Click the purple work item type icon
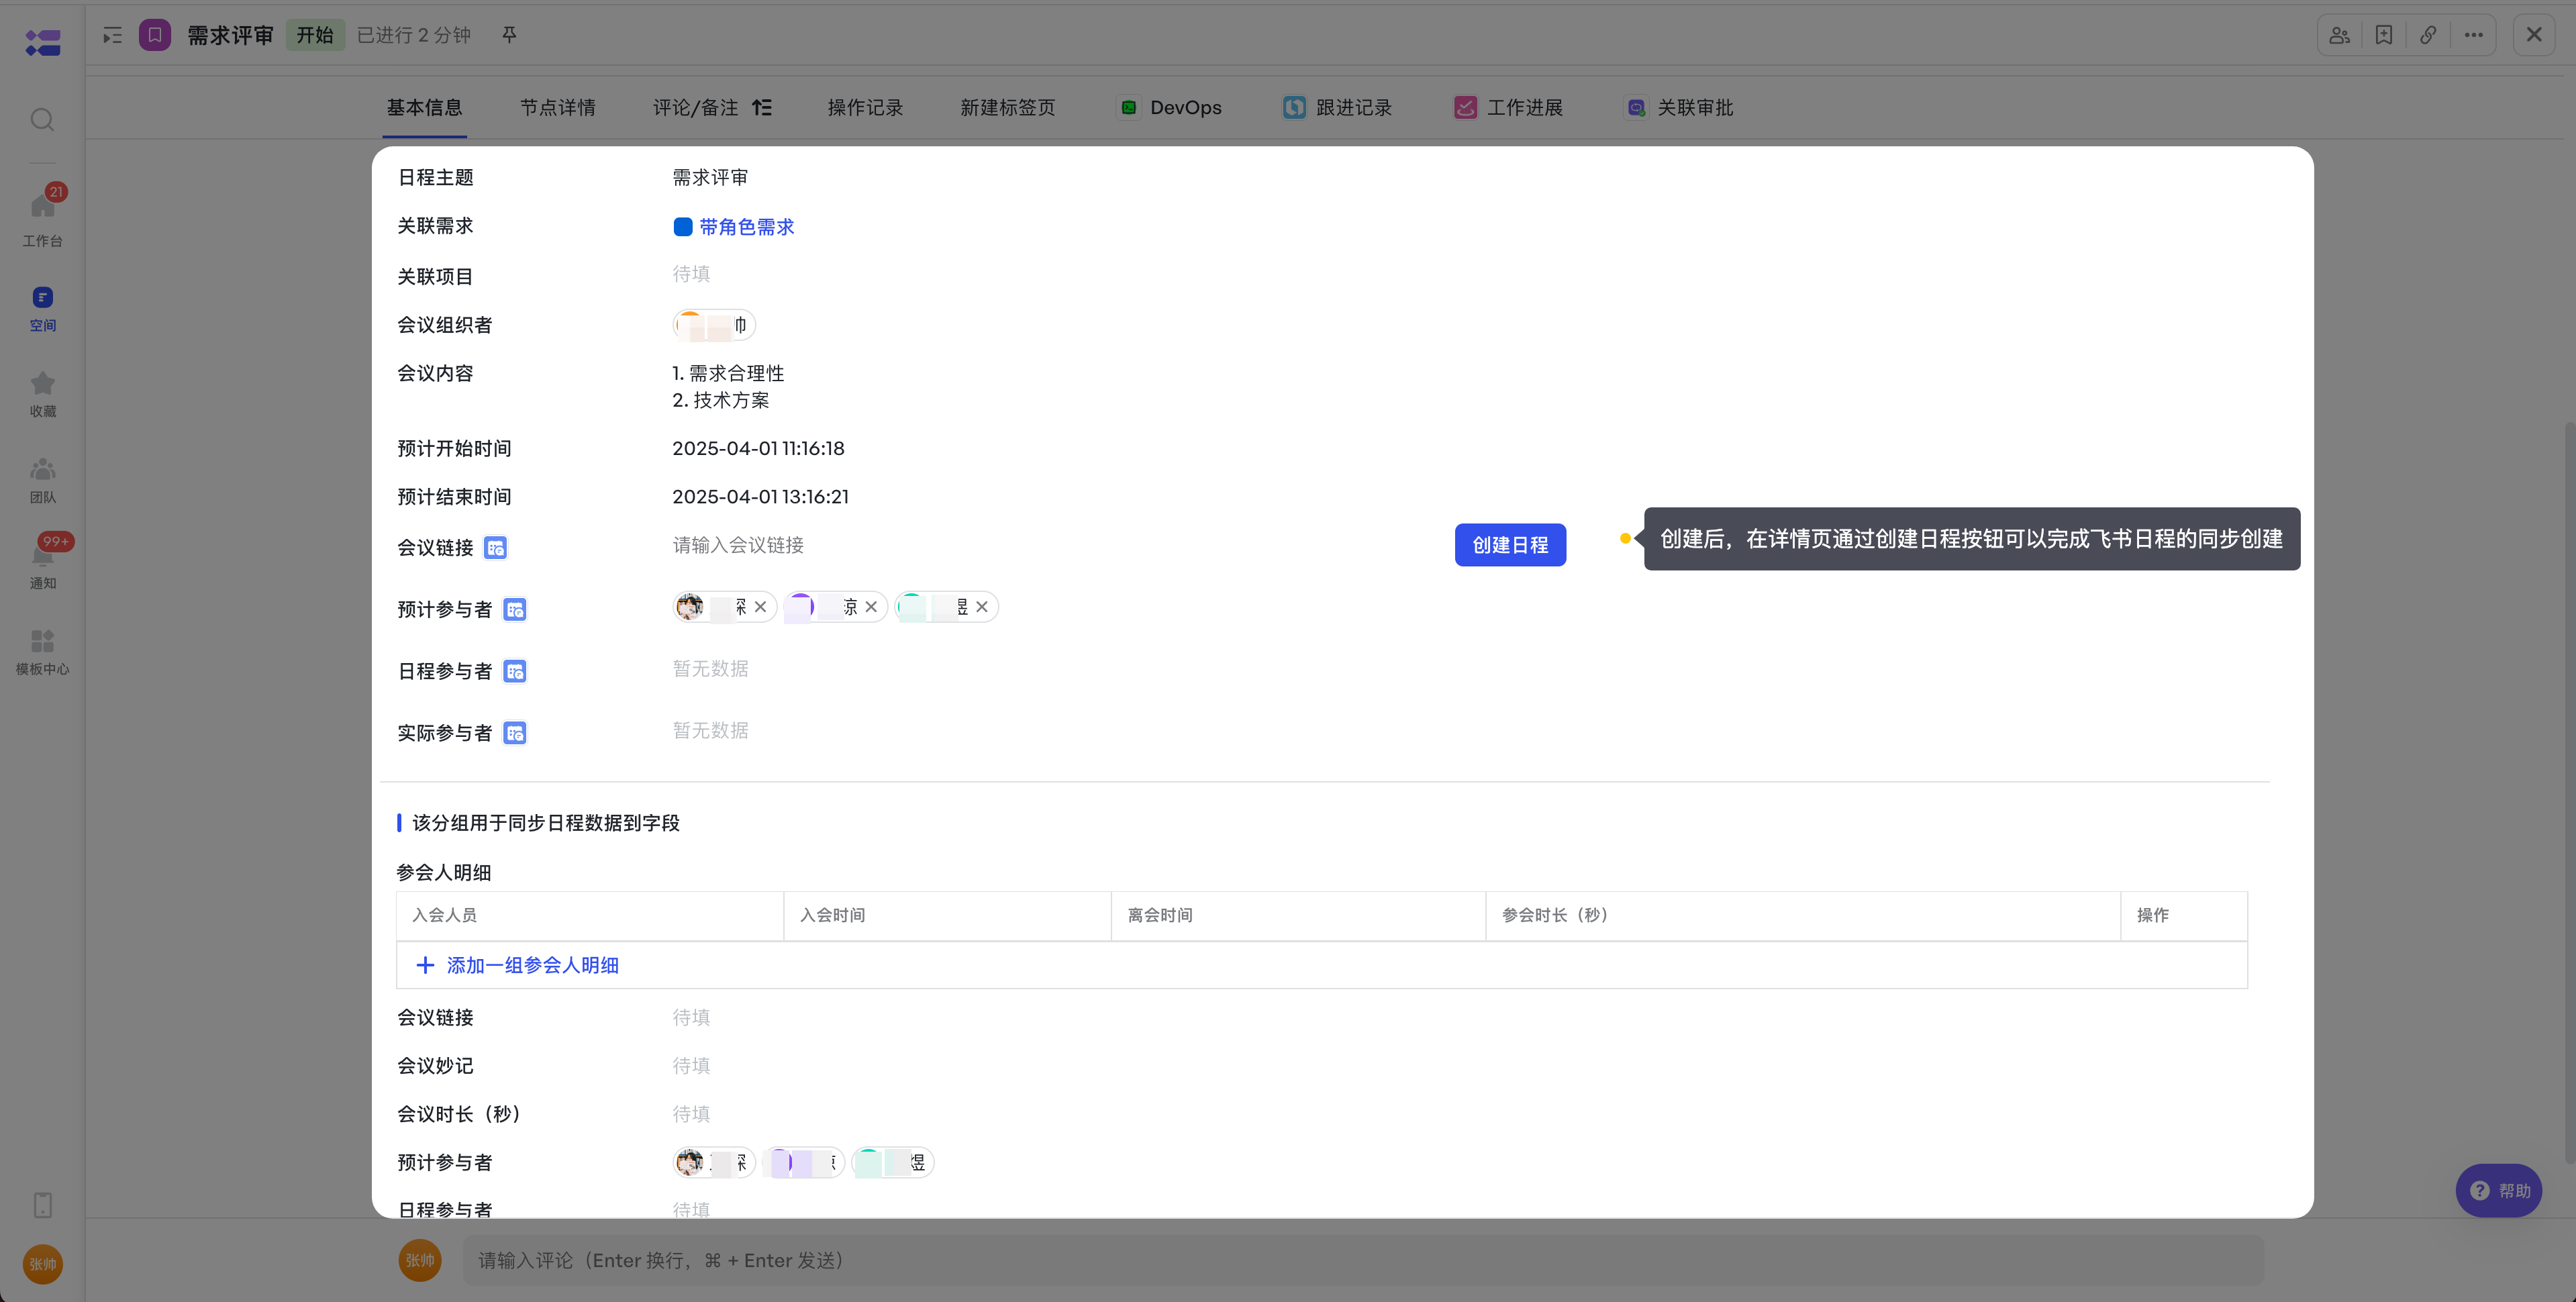The width and height of the screenshot is (2576, 1302). click(x=155, y=35)
